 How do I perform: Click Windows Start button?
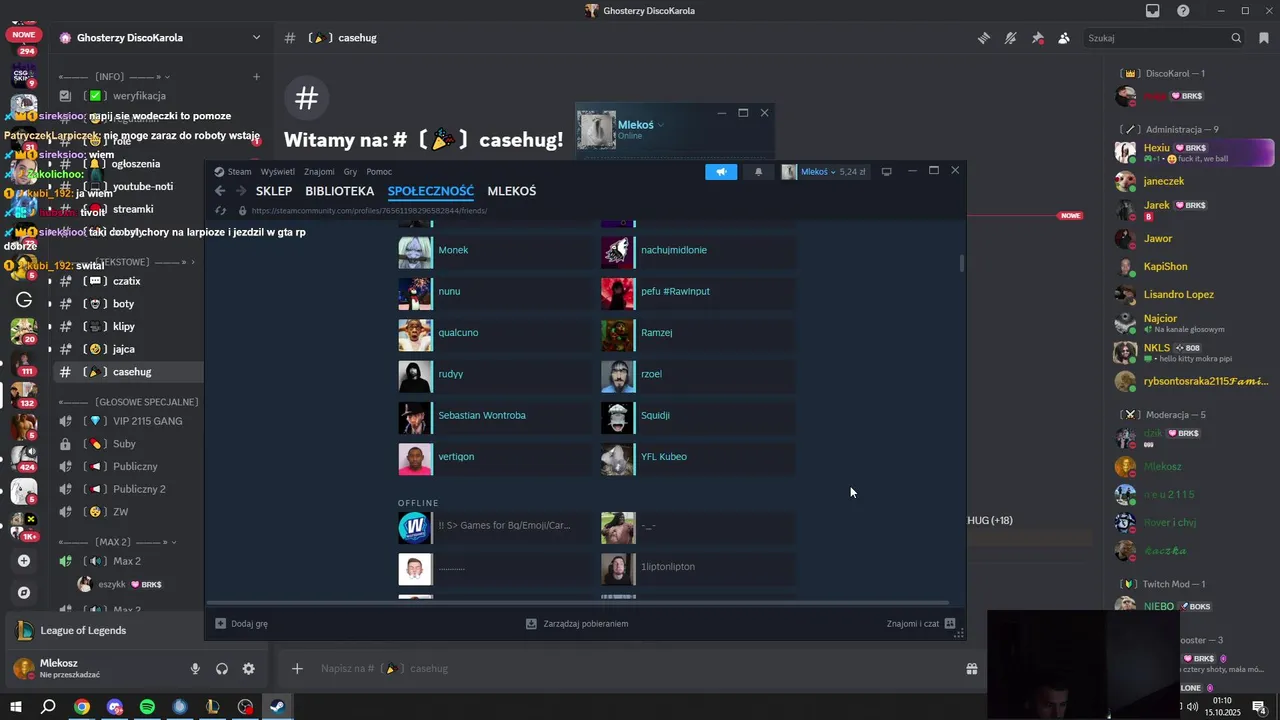click(15, 707)
